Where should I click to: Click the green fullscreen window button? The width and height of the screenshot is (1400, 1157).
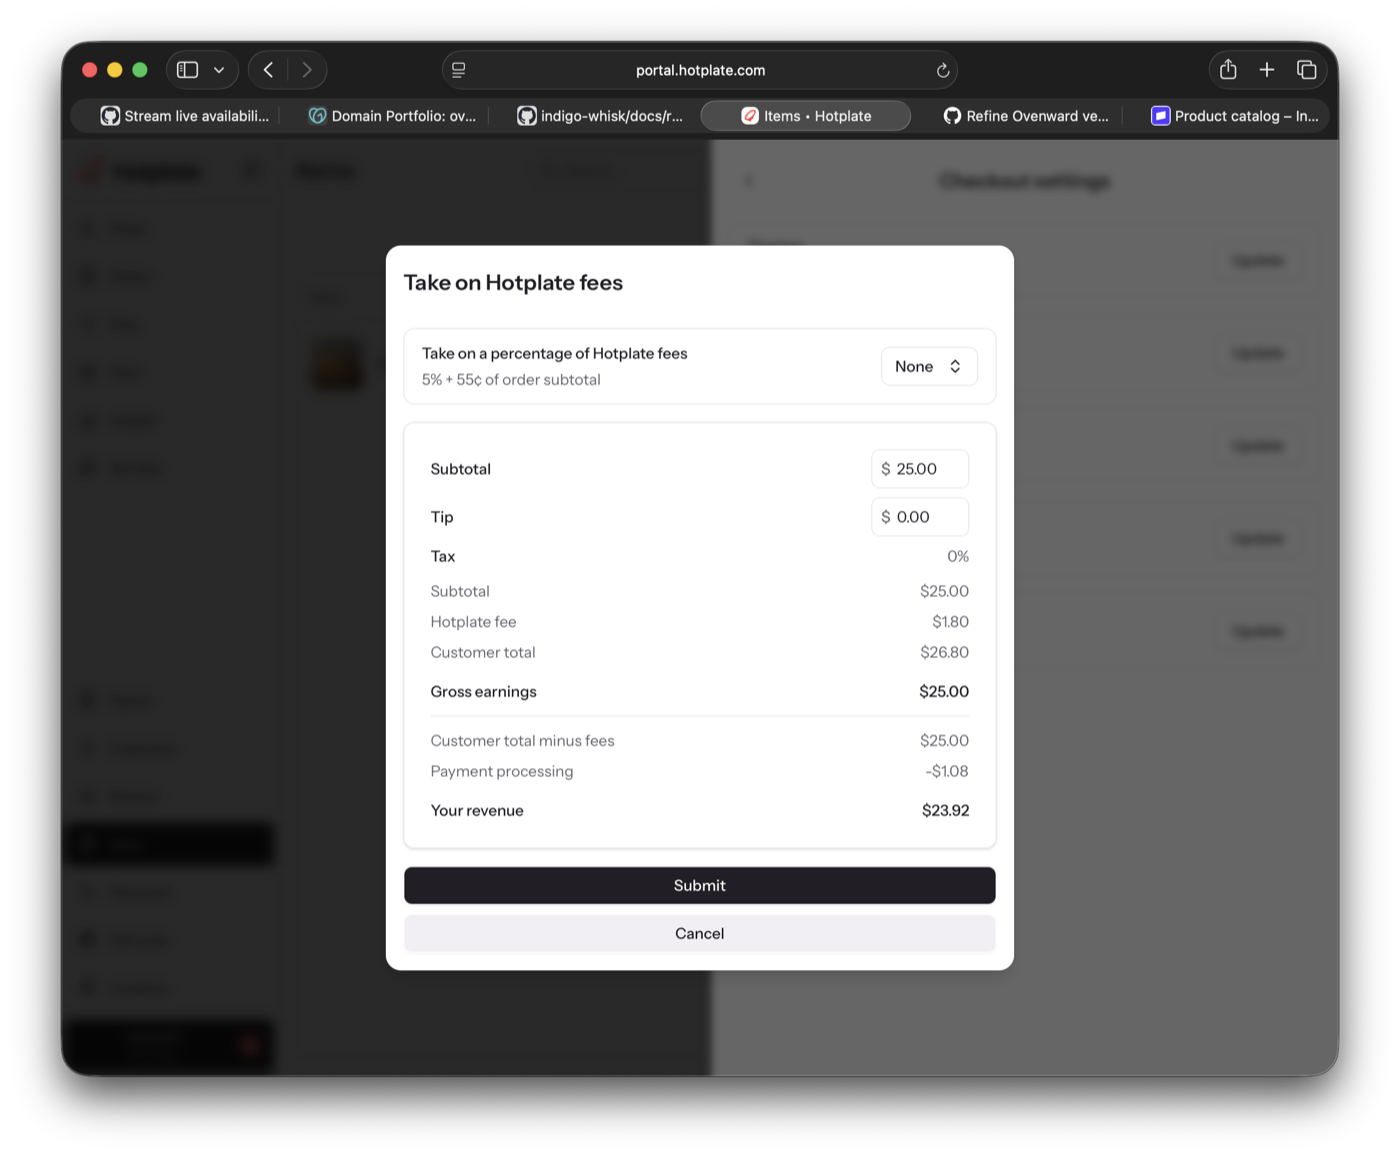[x=140, y=70]
